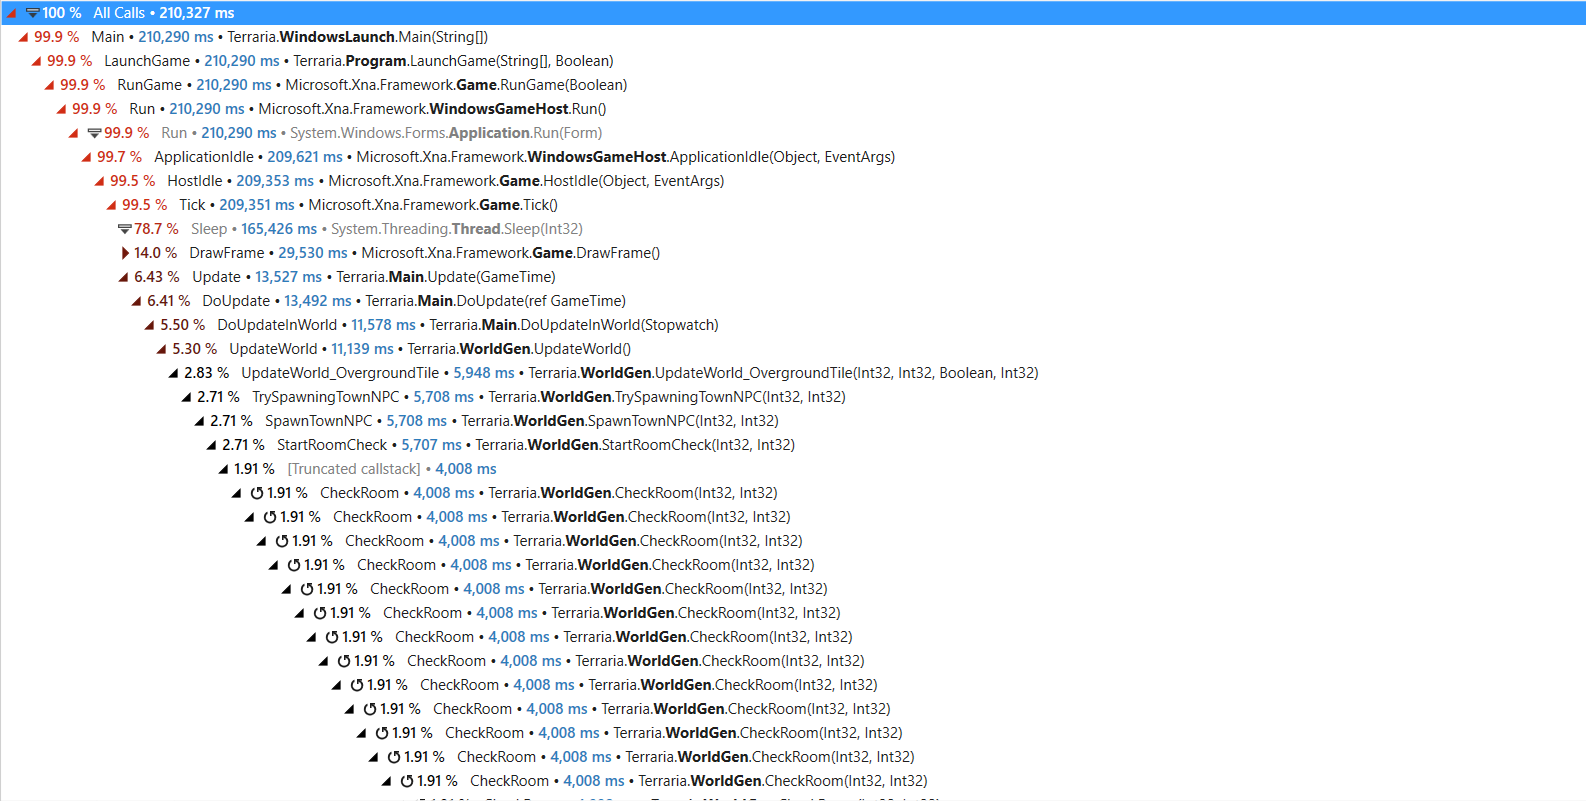This screenshot has height=801, width=1586.
Task: Collapse the All Calls root node
Action: 11,13
